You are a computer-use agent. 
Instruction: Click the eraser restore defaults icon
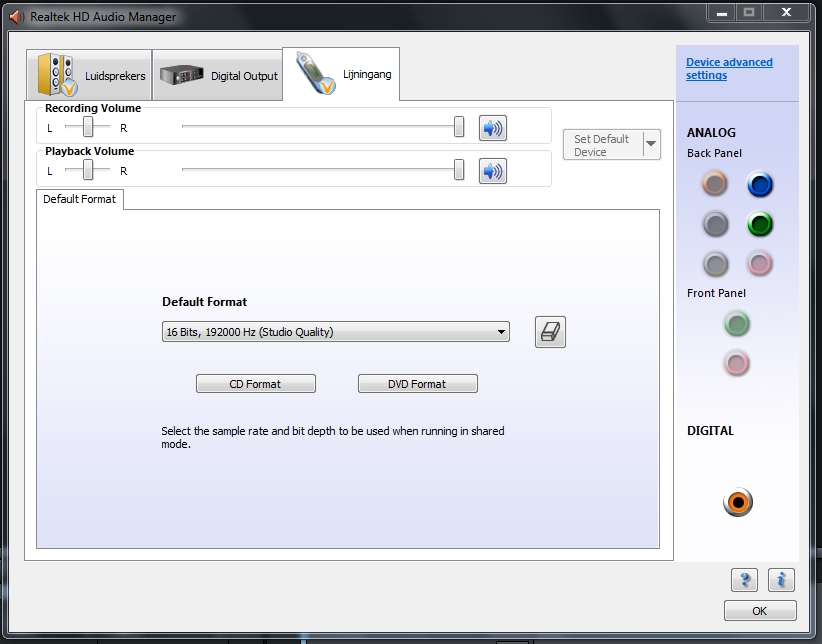[550, 333]
